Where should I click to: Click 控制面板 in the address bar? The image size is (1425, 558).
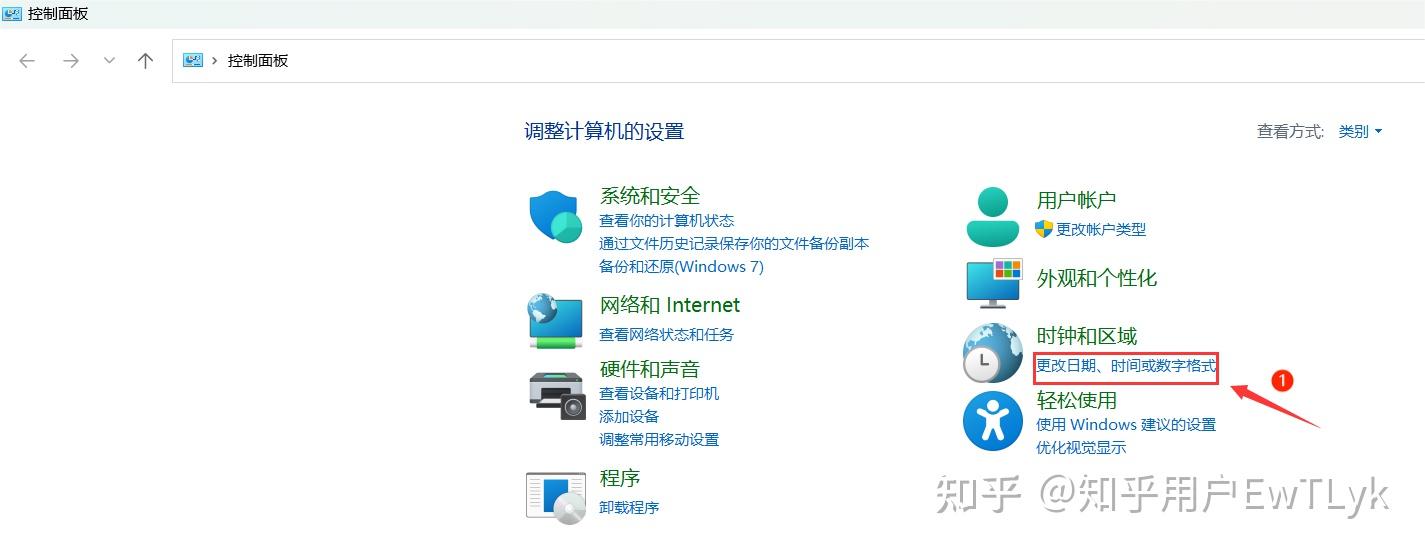point(258,61)
